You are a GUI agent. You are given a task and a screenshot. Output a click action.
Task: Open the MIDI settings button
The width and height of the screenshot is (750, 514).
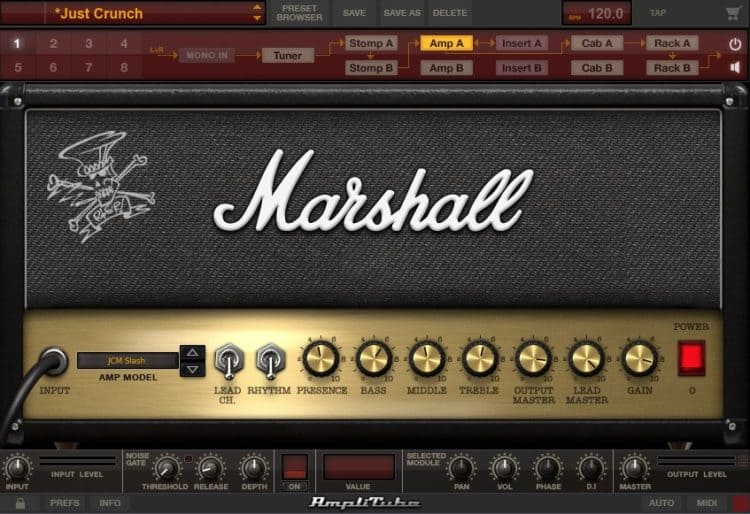[706, 503]
